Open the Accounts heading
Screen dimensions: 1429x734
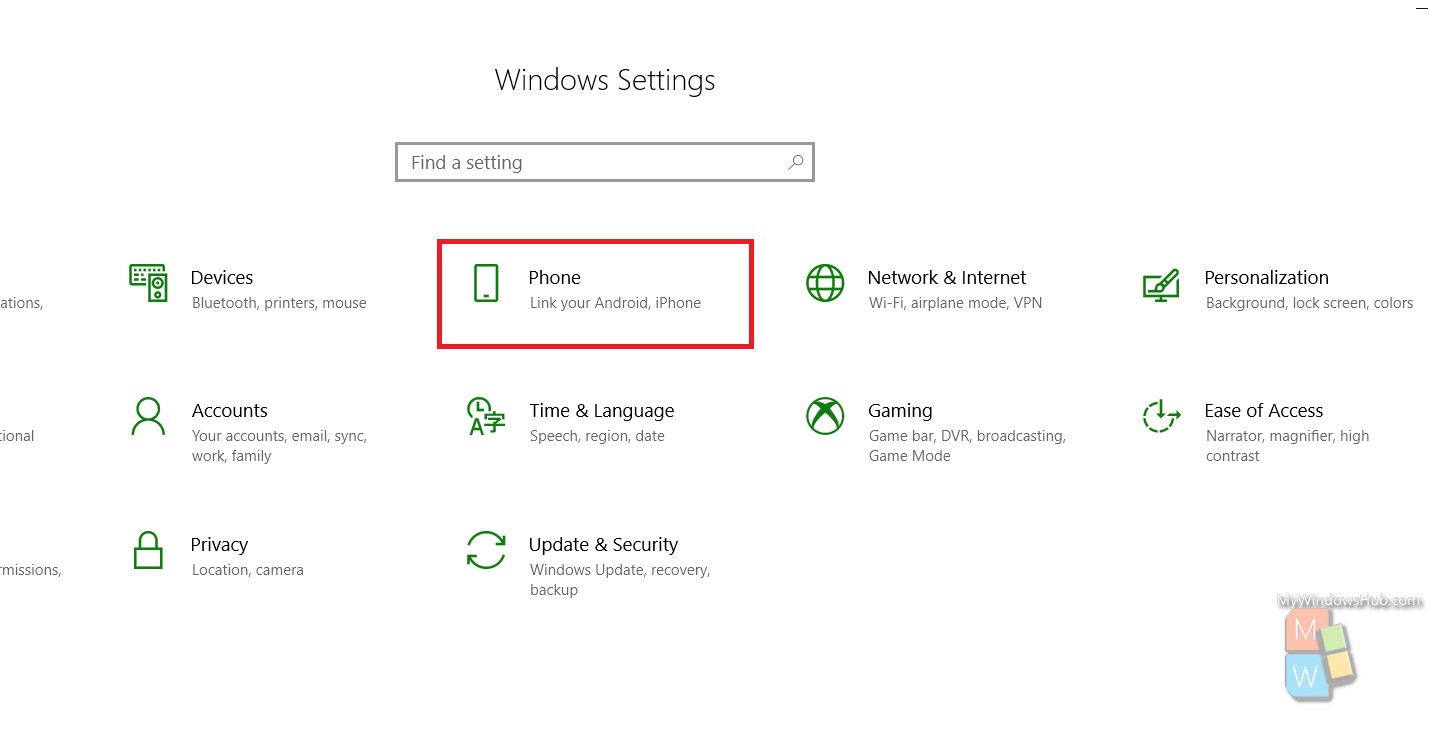click(230, 410)
